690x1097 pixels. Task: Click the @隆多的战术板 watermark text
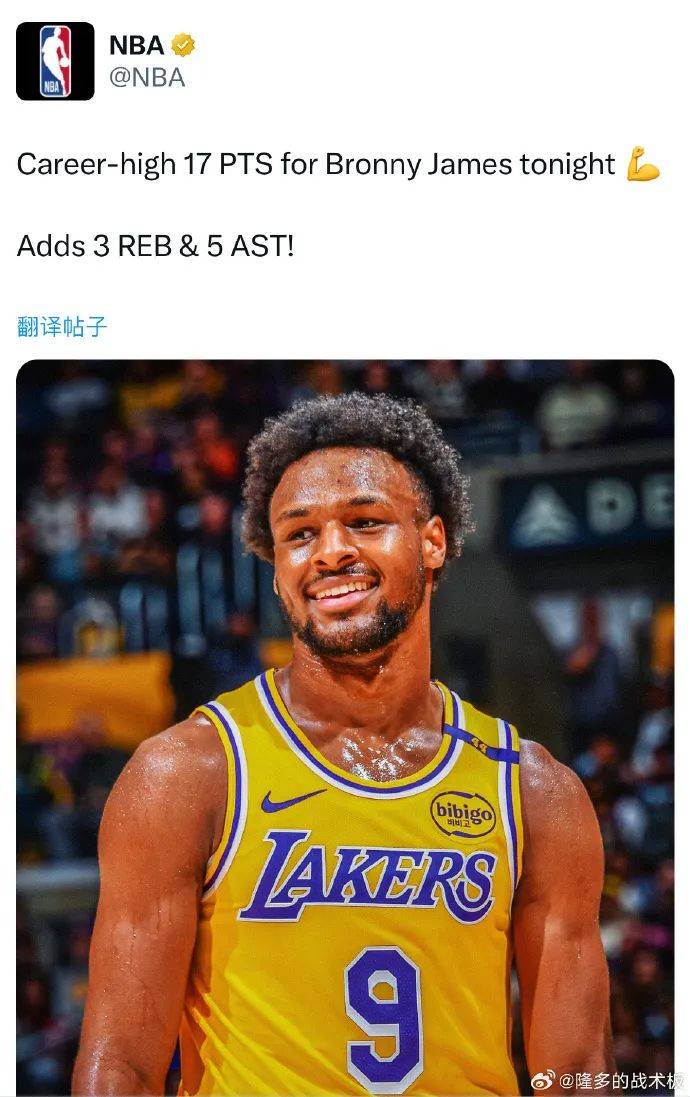tap(620, 1080)
